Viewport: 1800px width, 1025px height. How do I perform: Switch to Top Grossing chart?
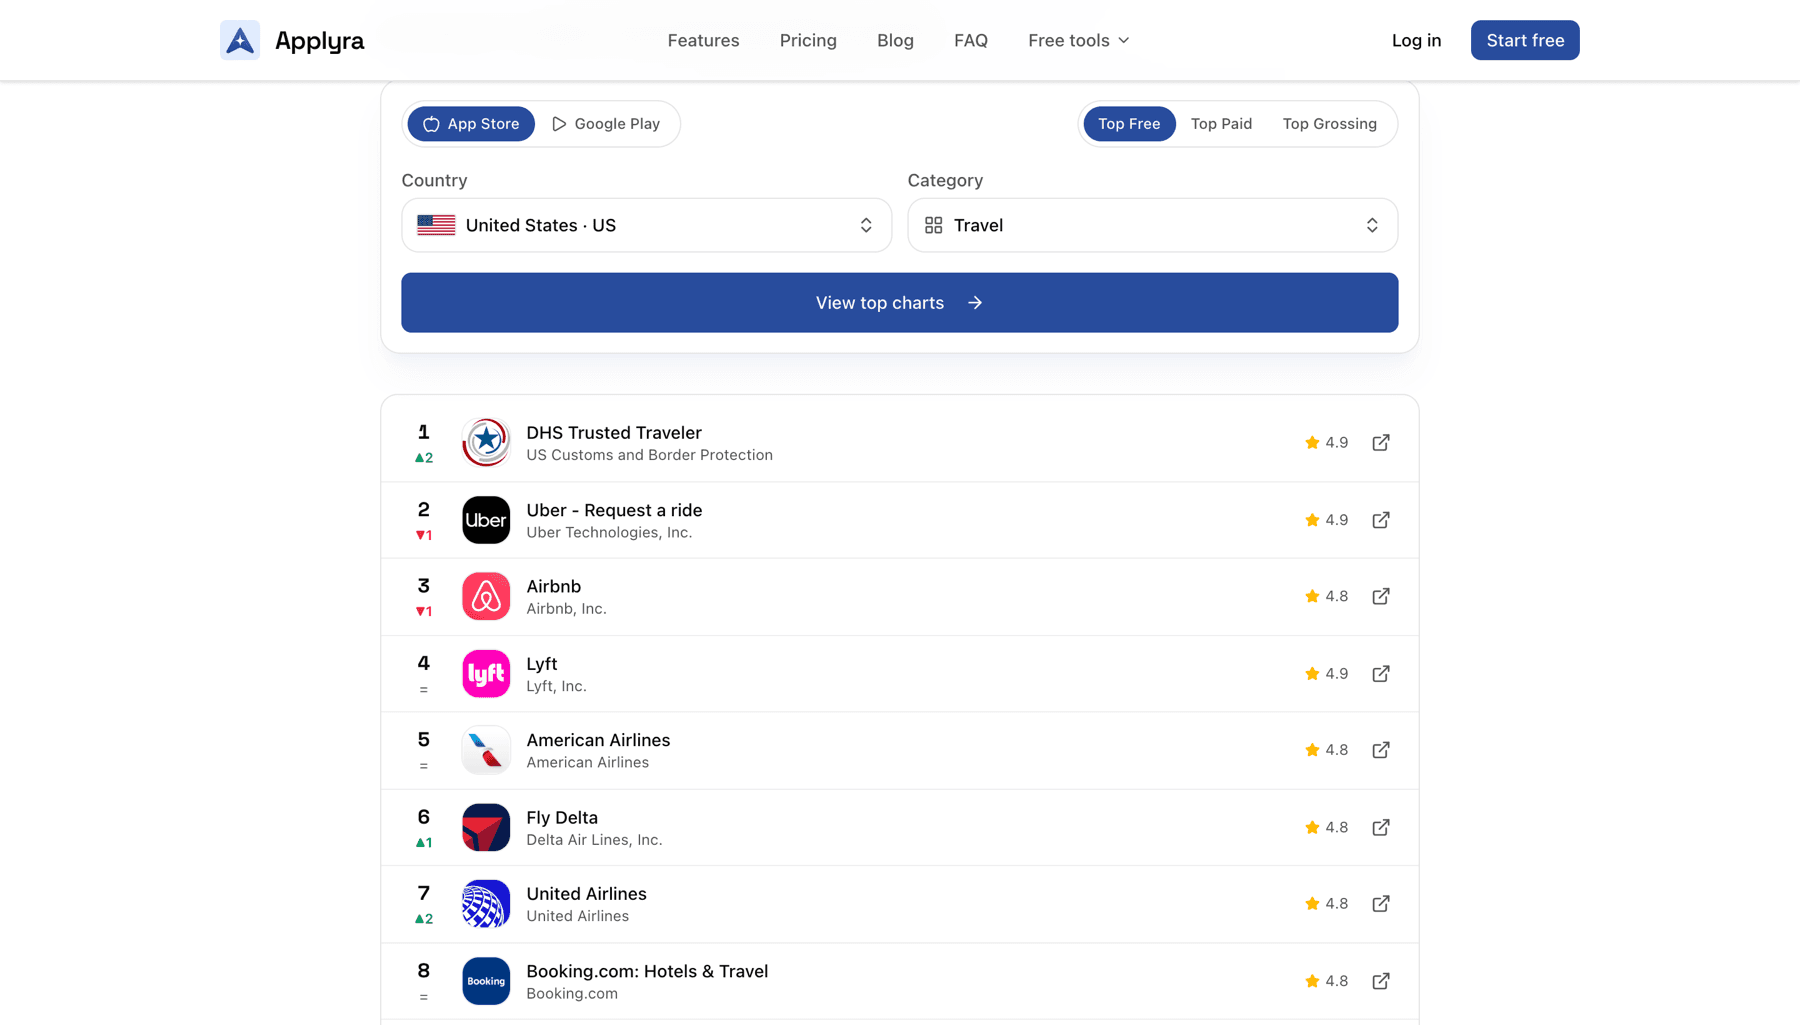1329,124
